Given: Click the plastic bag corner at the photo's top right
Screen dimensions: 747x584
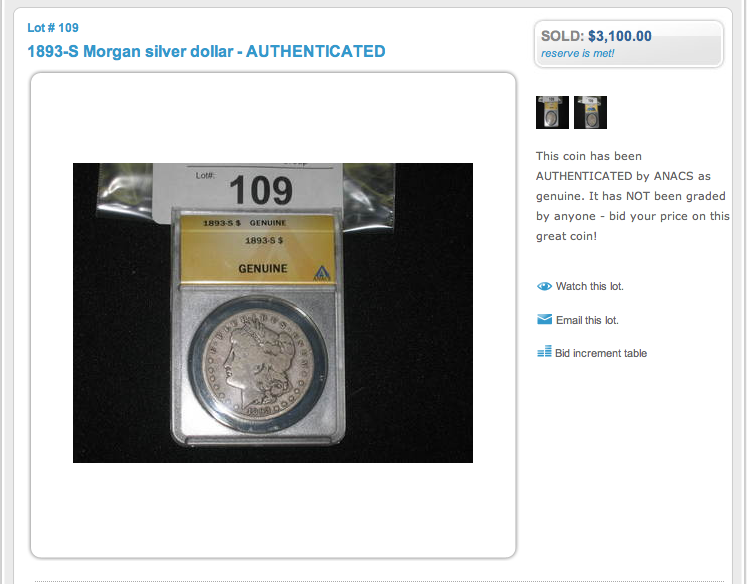Looking at the screenshot, I should click(x=368, y=194).
